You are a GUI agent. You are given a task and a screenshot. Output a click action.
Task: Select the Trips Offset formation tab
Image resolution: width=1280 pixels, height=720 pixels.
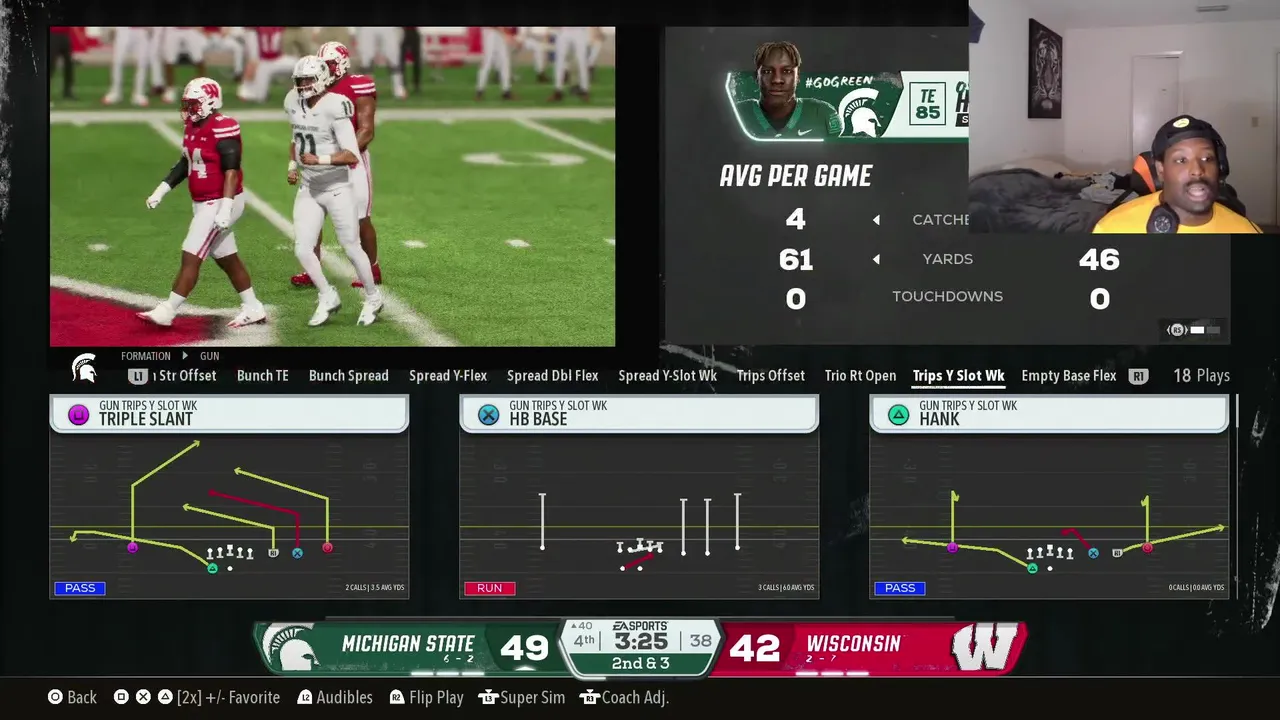click(x=771, y=376)
